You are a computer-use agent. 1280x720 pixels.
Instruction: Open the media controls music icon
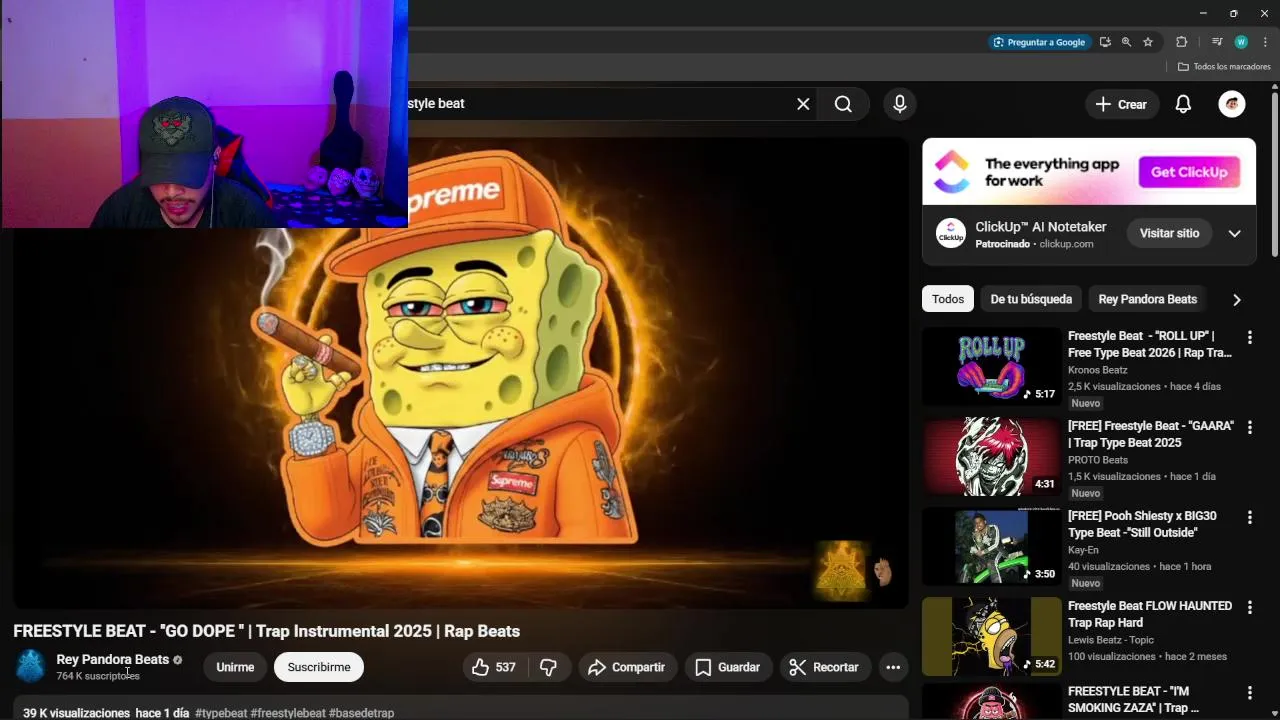pos(1217,42)
